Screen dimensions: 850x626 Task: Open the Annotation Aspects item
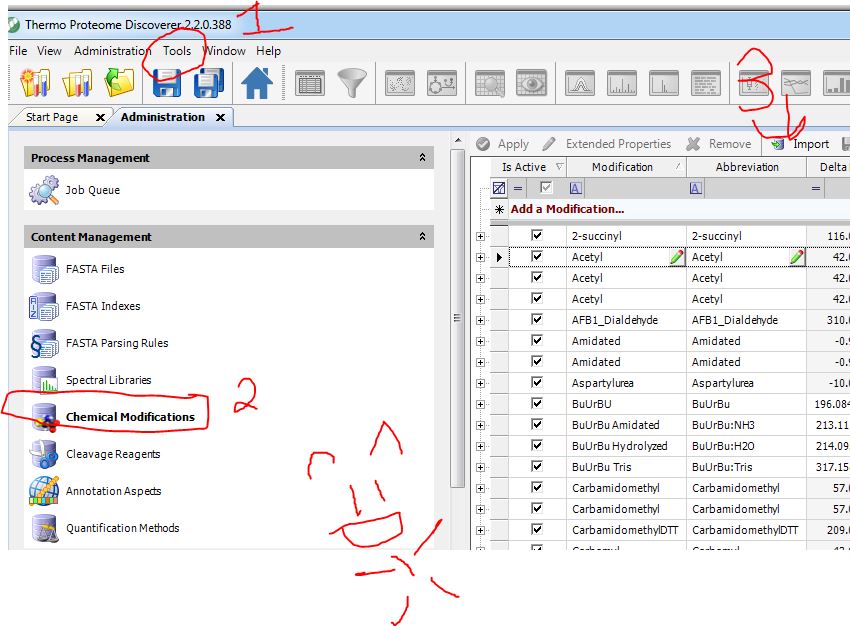click(x=113, y=491)
